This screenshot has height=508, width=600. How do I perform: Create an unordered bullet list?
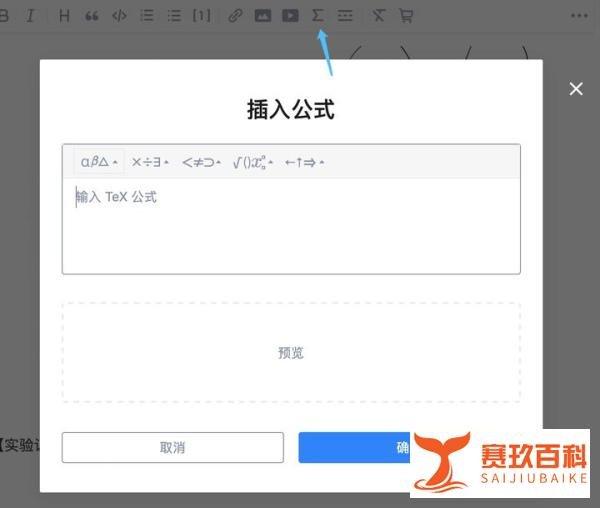174,16
